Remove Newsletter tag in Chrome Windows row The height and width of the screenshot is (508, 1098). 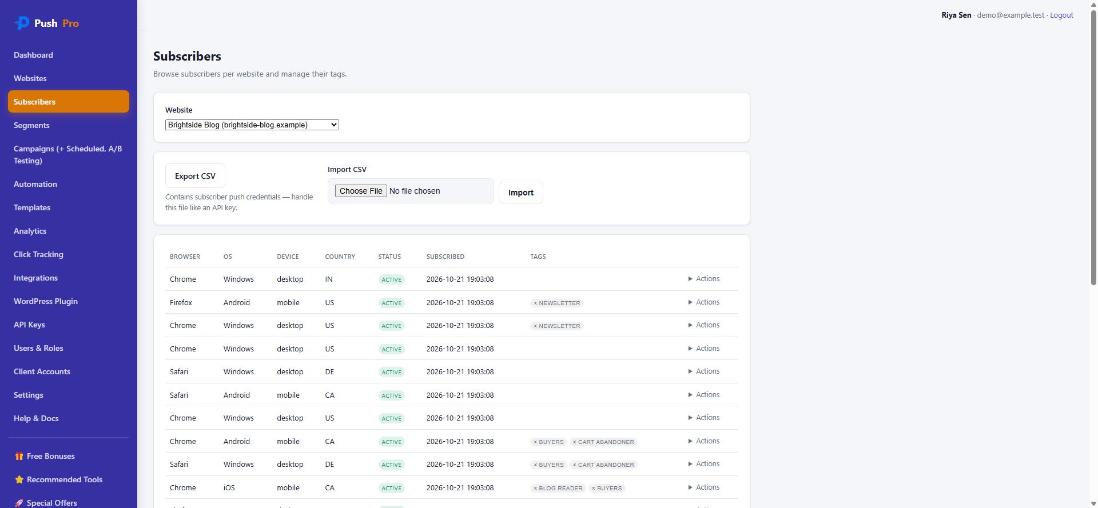pos(535,326)
